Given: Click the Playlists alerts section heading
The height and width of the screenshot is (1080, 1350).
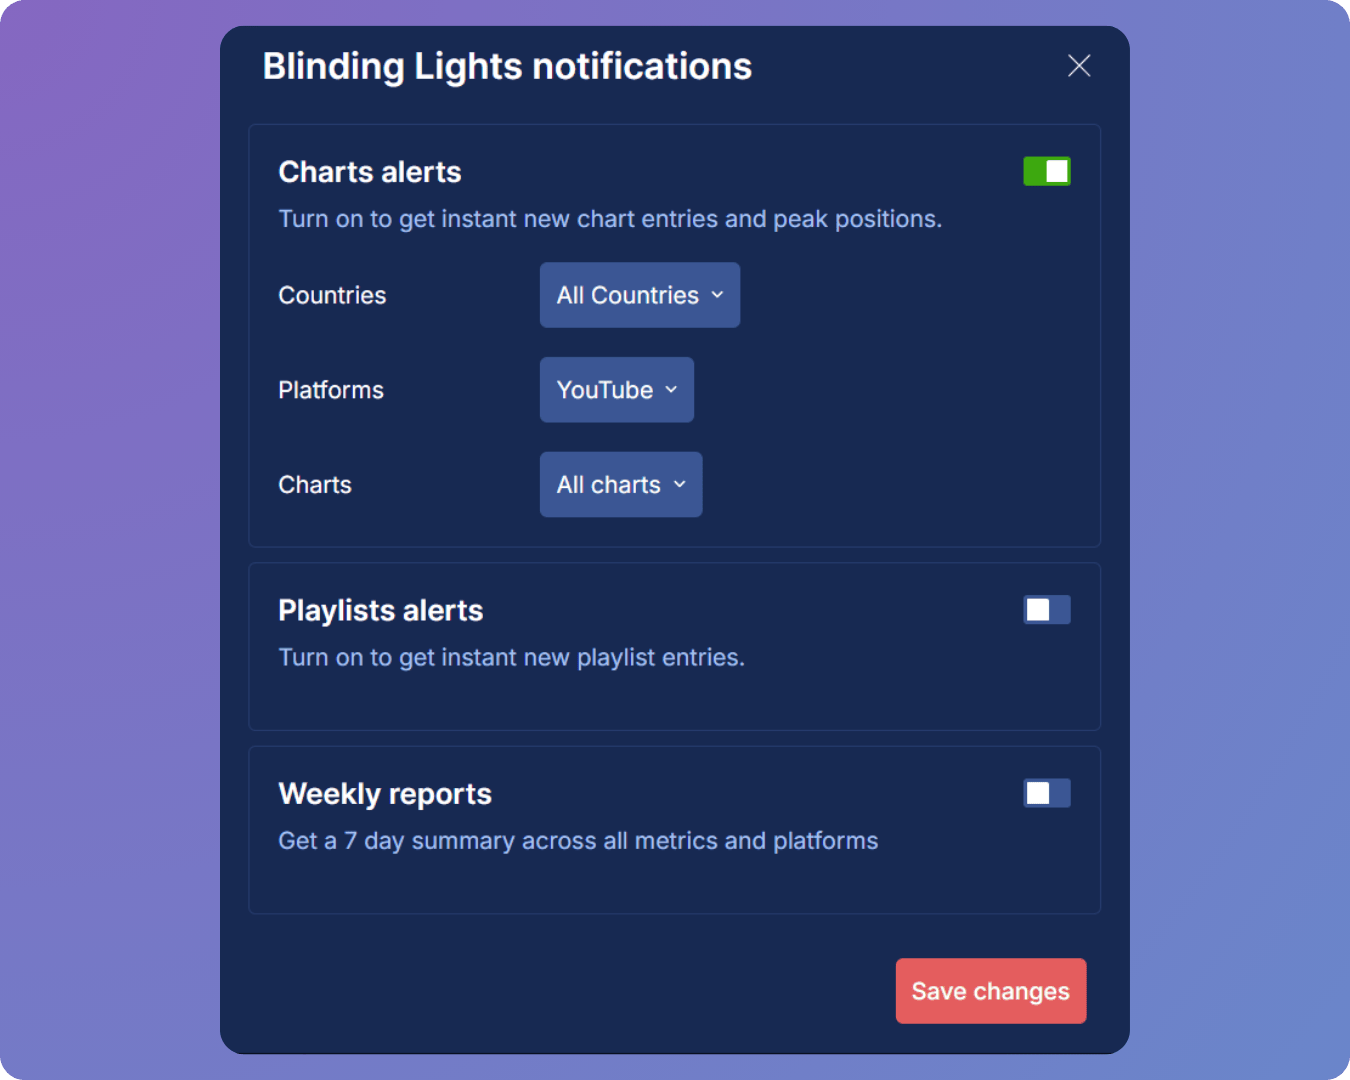Looking at the screenshot, I should (380, 610).
